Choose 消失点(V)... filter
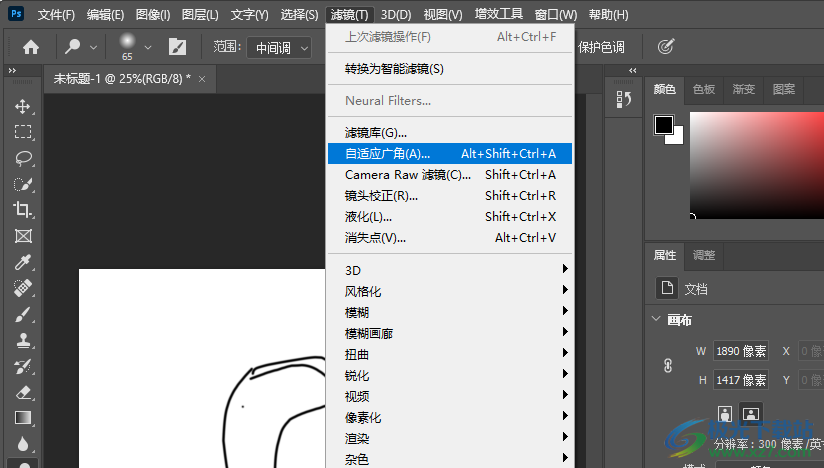The image size is (824, 468). (450, 237)
